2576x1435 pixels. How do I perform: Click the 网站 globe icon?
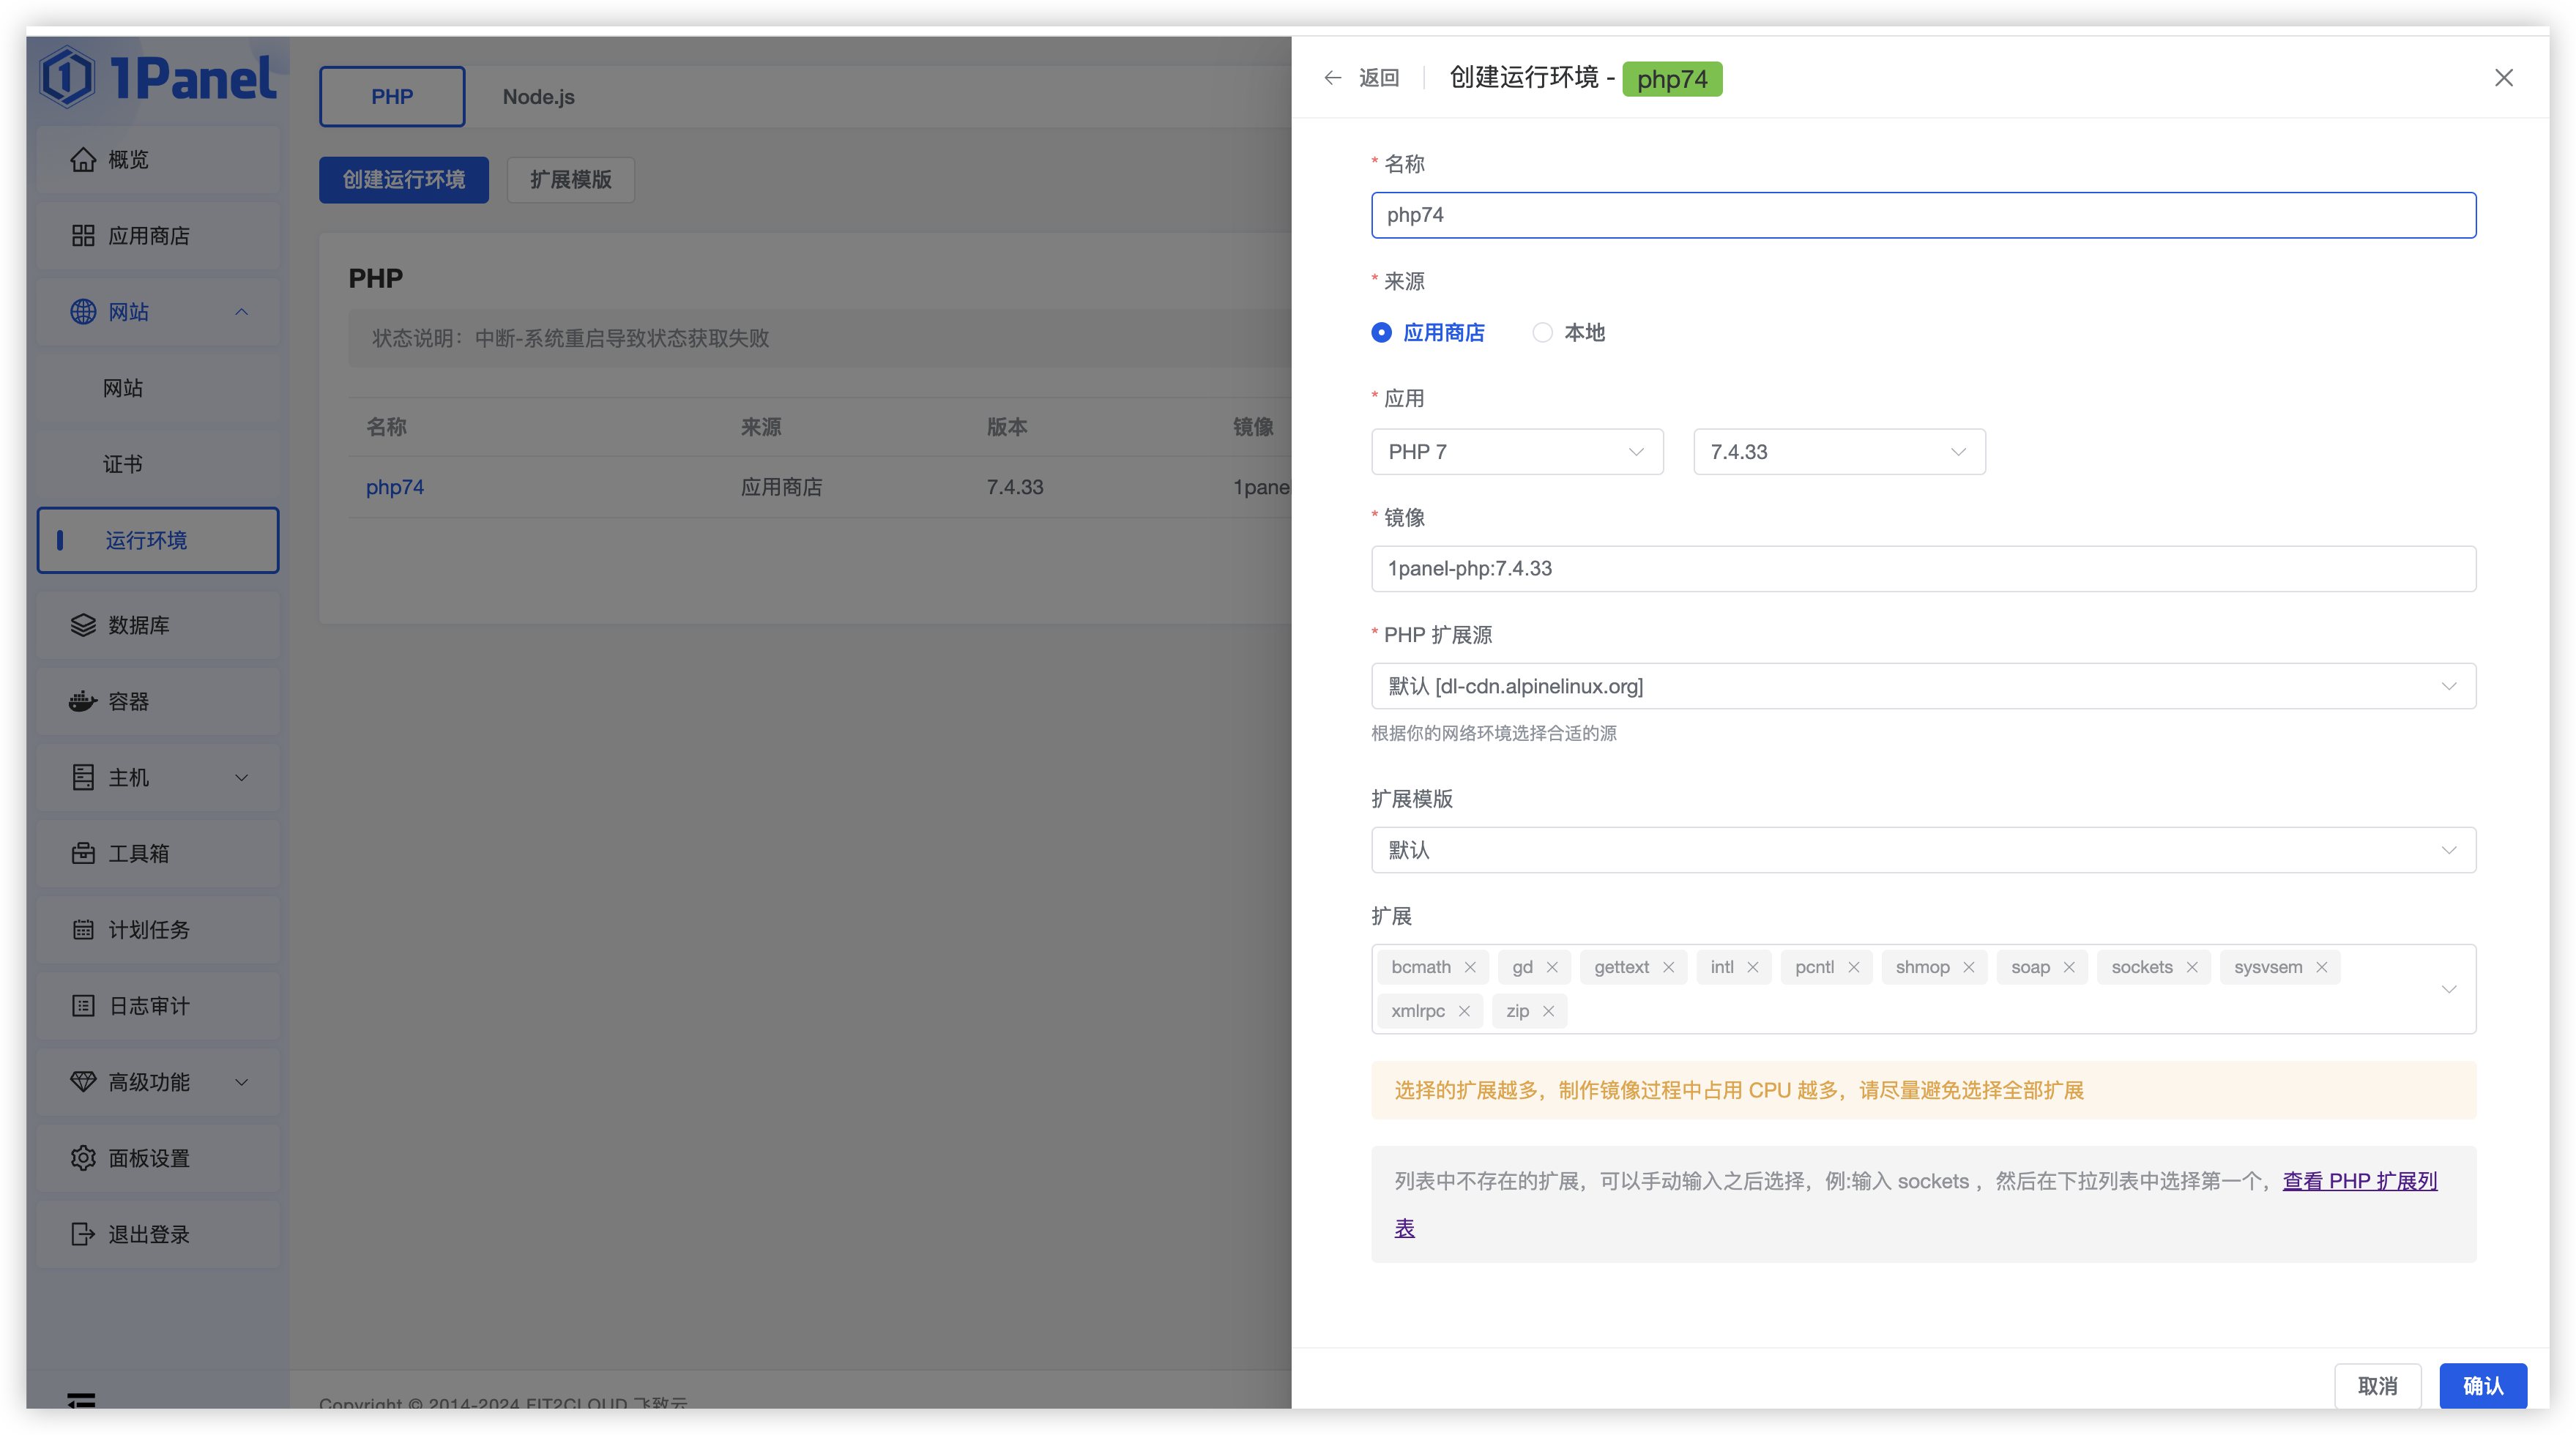point(83,311)
